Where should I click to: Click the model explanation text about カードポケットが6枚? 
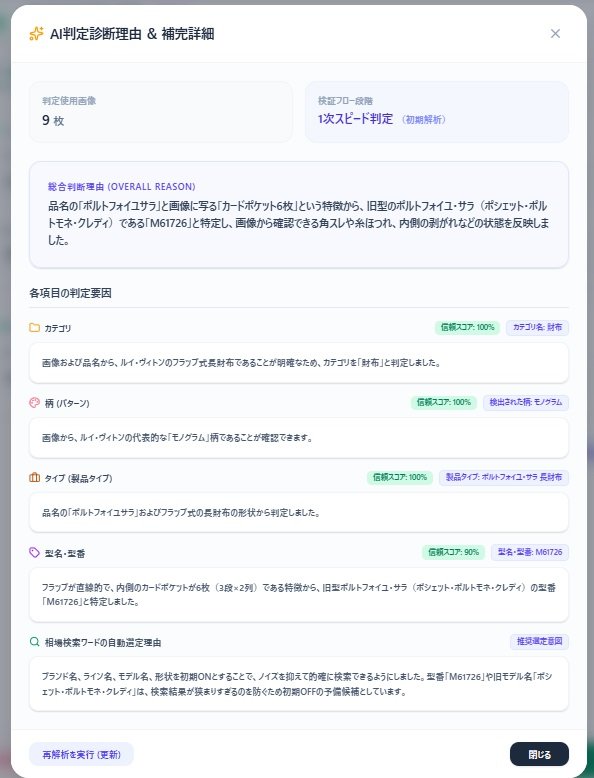(299, 595)
